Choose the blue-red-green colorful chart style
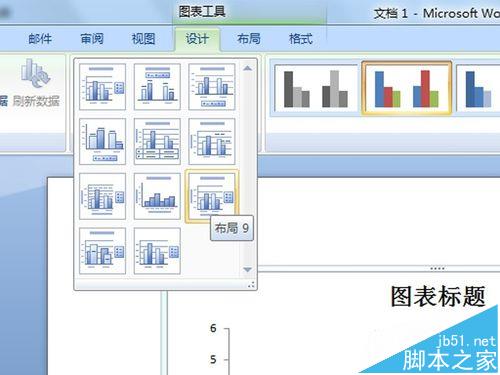 407,88
